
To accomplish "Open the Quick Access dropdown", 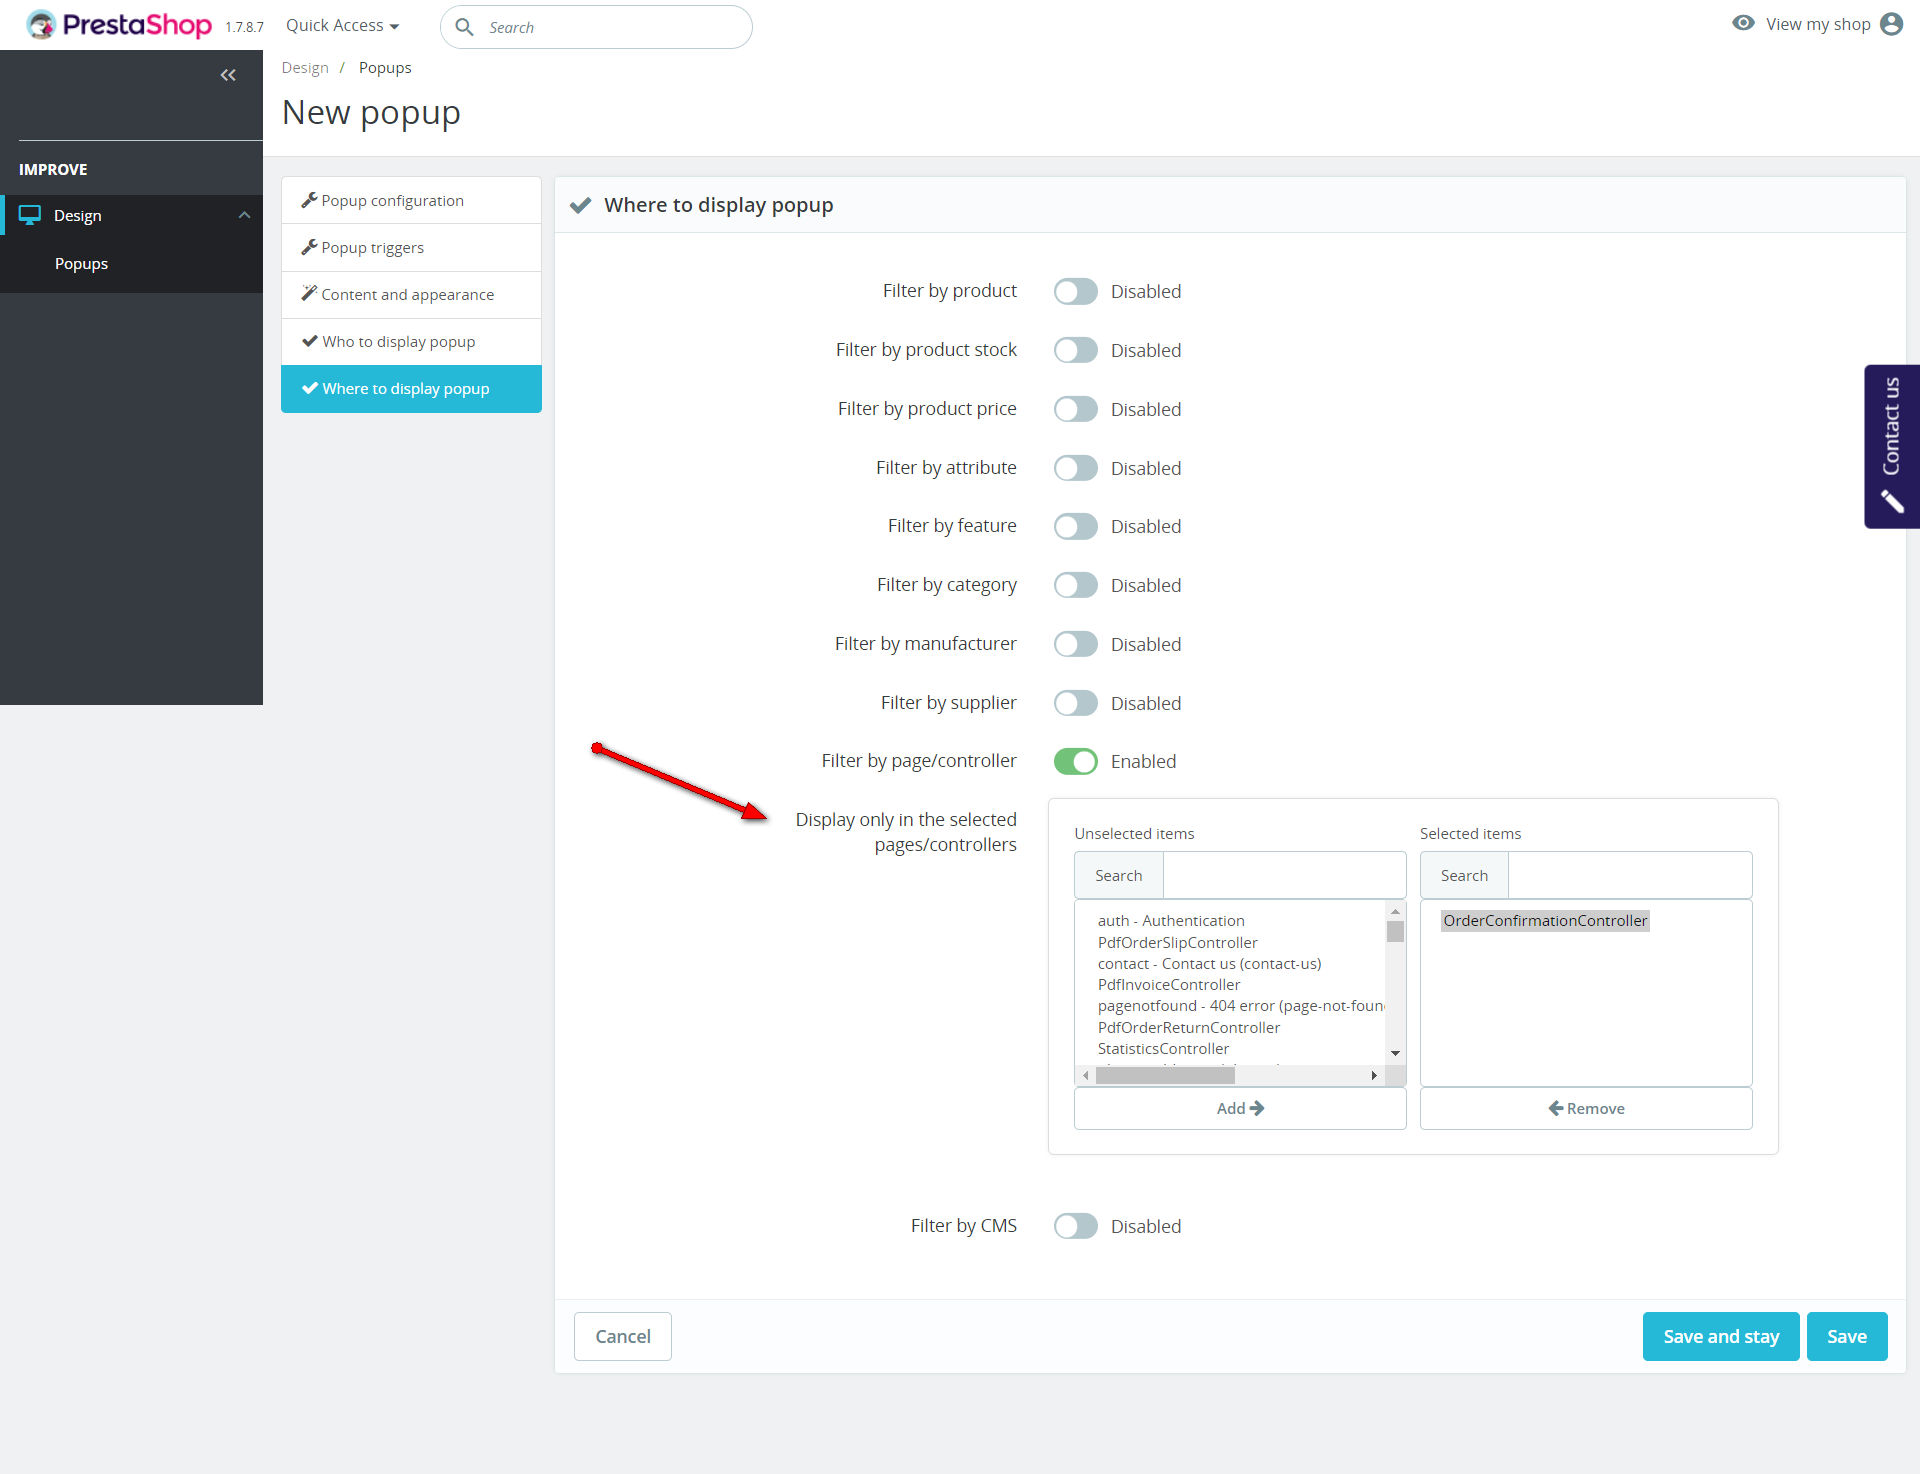I will point(342,25).
